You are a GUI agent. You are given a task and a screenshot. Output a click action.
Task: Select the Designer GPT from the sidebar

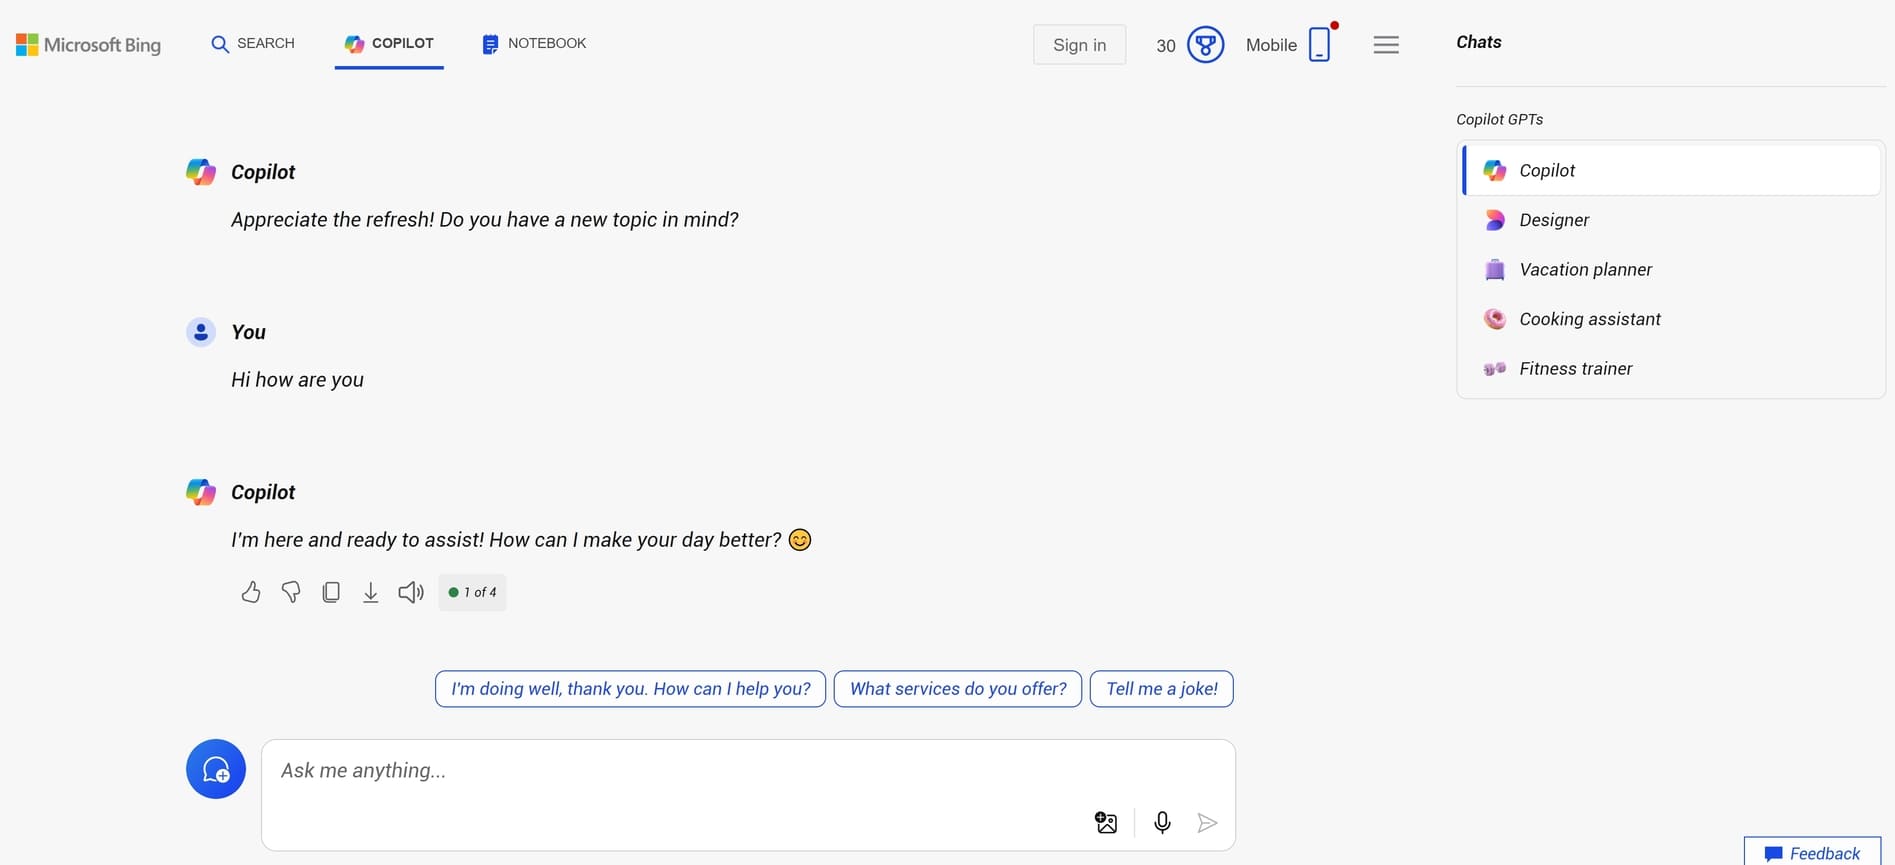[x=1554, y=220]
